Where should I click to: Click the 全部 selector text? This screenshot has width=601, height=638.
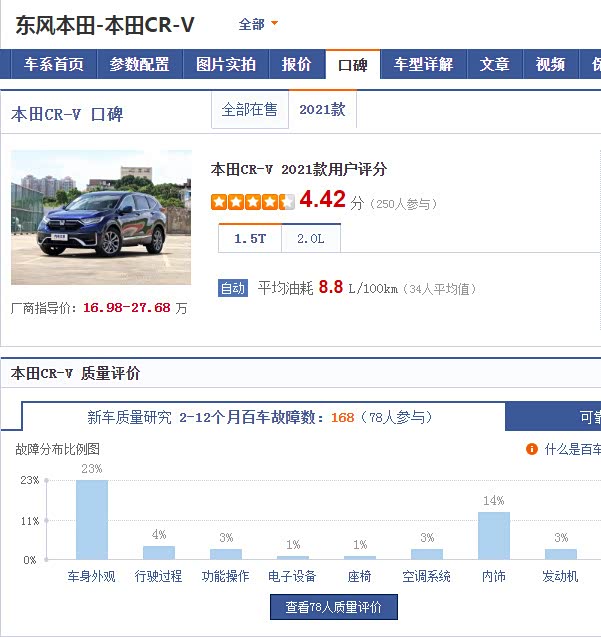[x=251, y=24]
